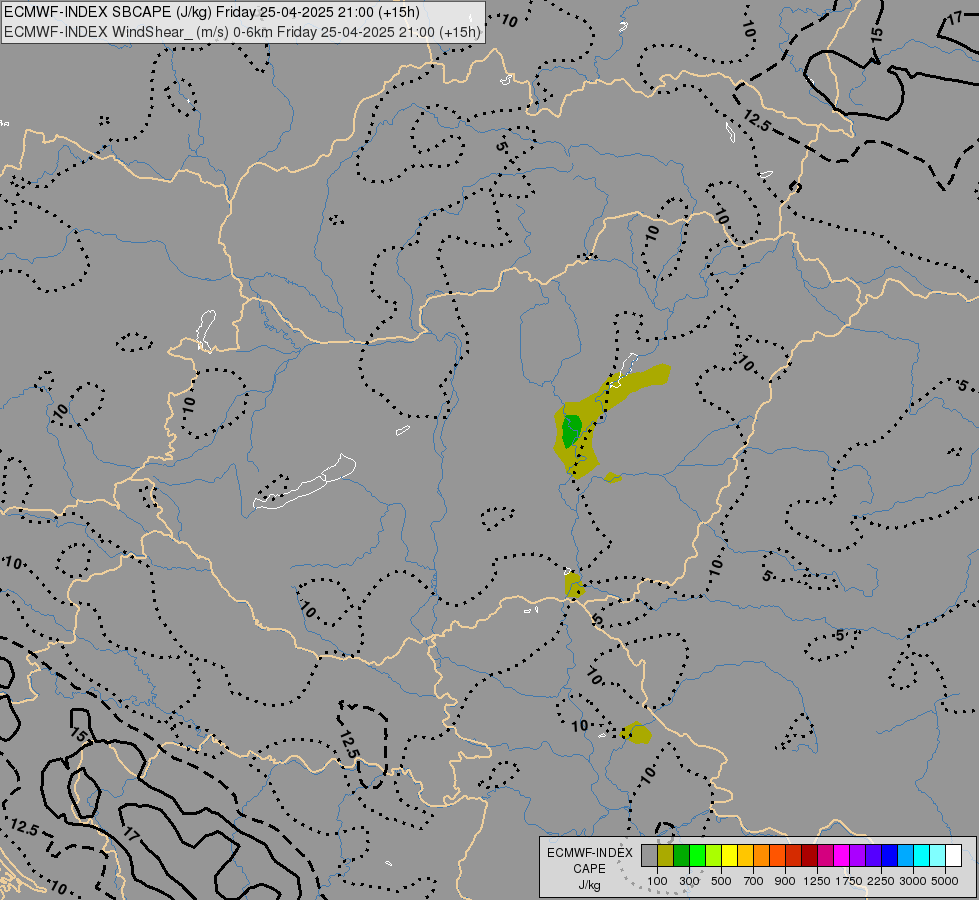Click the '3000' legend scale label
979x900 pixels.
coord(913,881)
